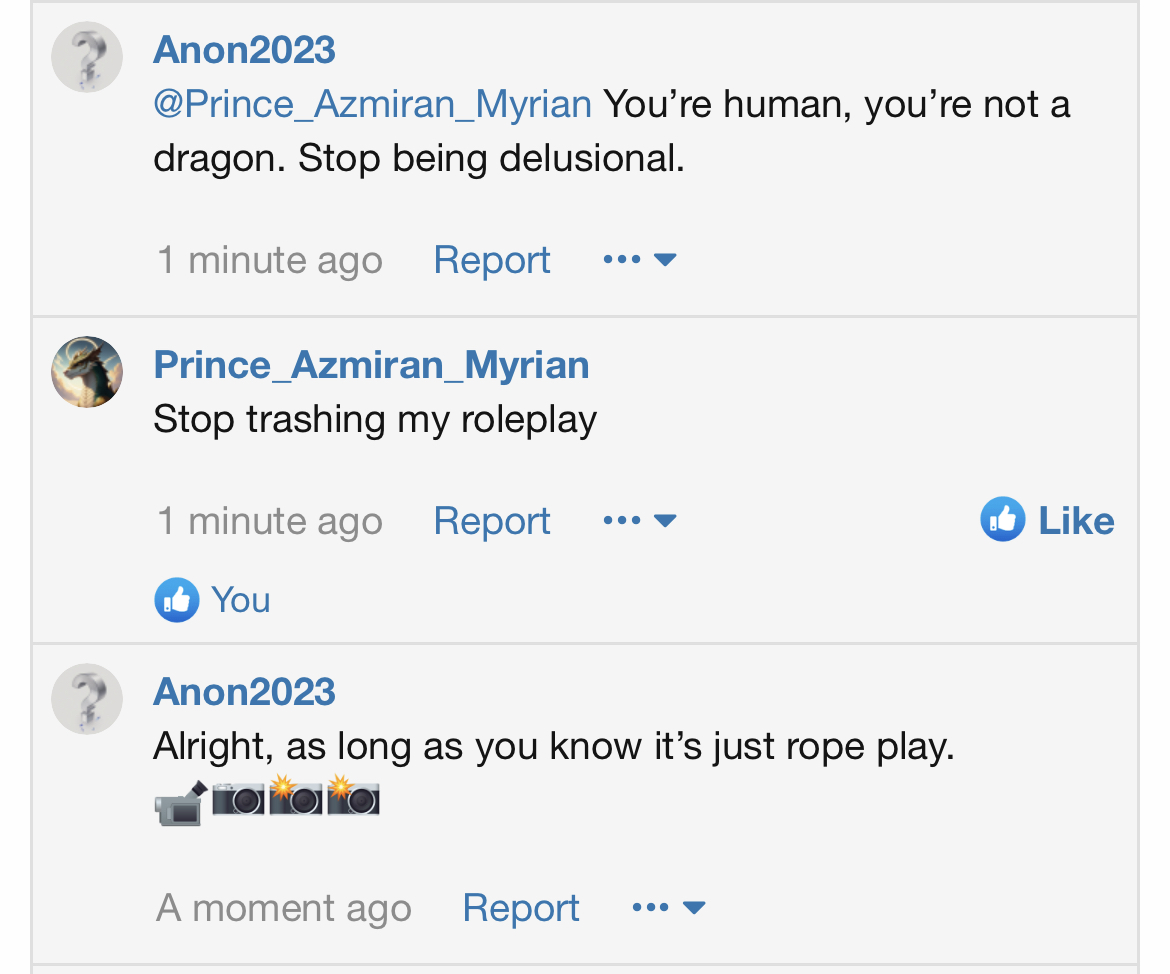Report the "Stop trashing my roleplay" comment
Screen dimensions: 1170x974
tap(492, 521)
